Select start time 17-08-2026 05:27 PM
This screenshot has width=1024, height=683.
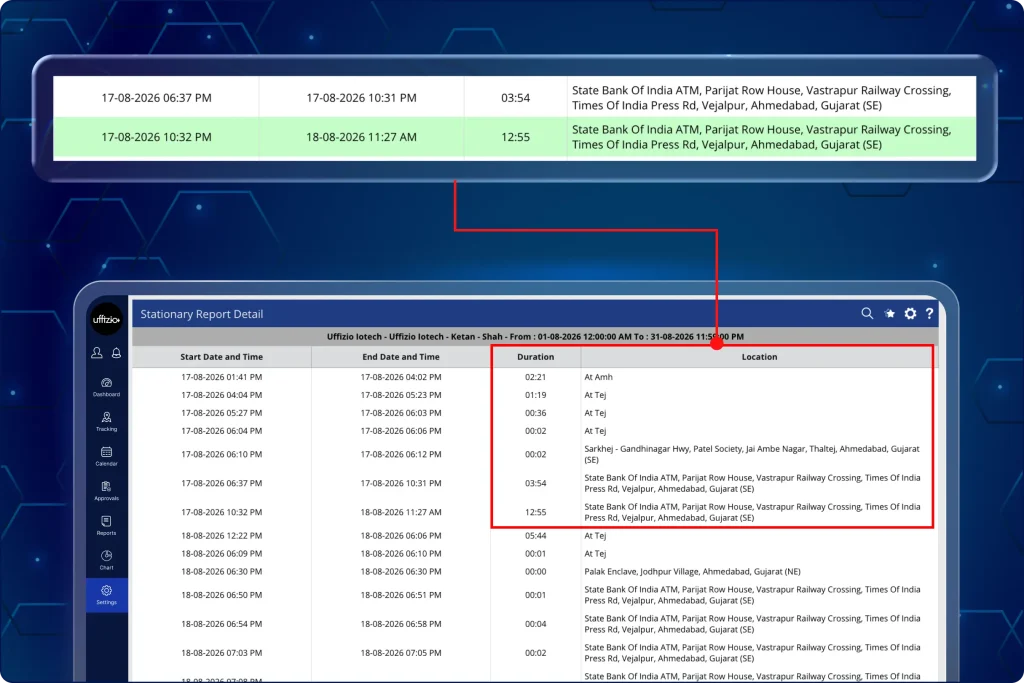pos(221,413)
